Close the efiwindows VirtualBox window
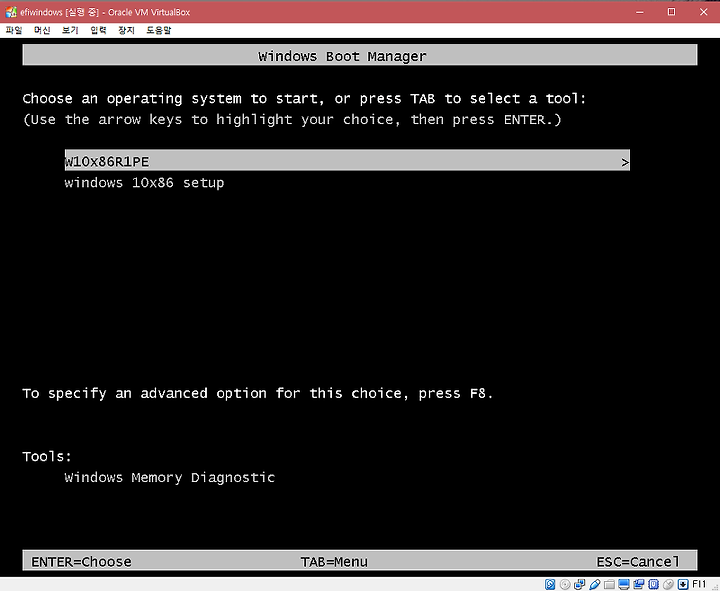The image size is (720, 591). 703,12
